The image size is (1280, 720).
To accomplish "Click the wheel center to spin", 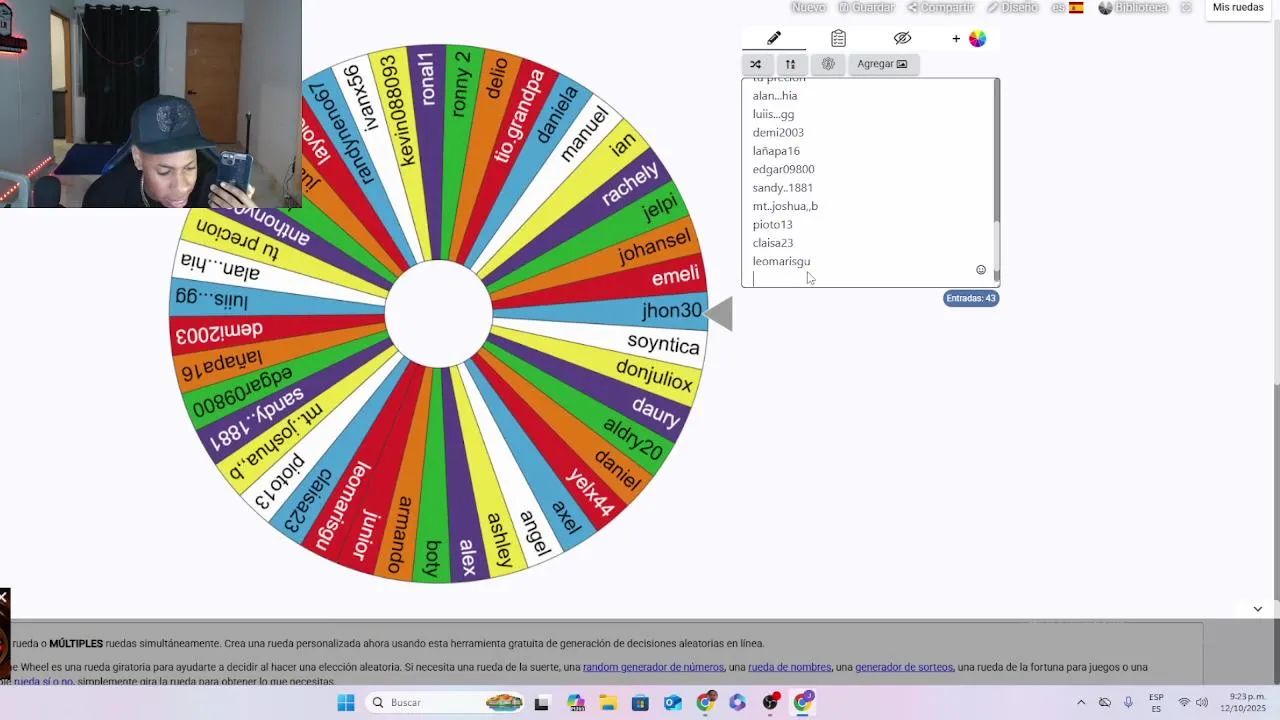I will (x=438, y=314).
